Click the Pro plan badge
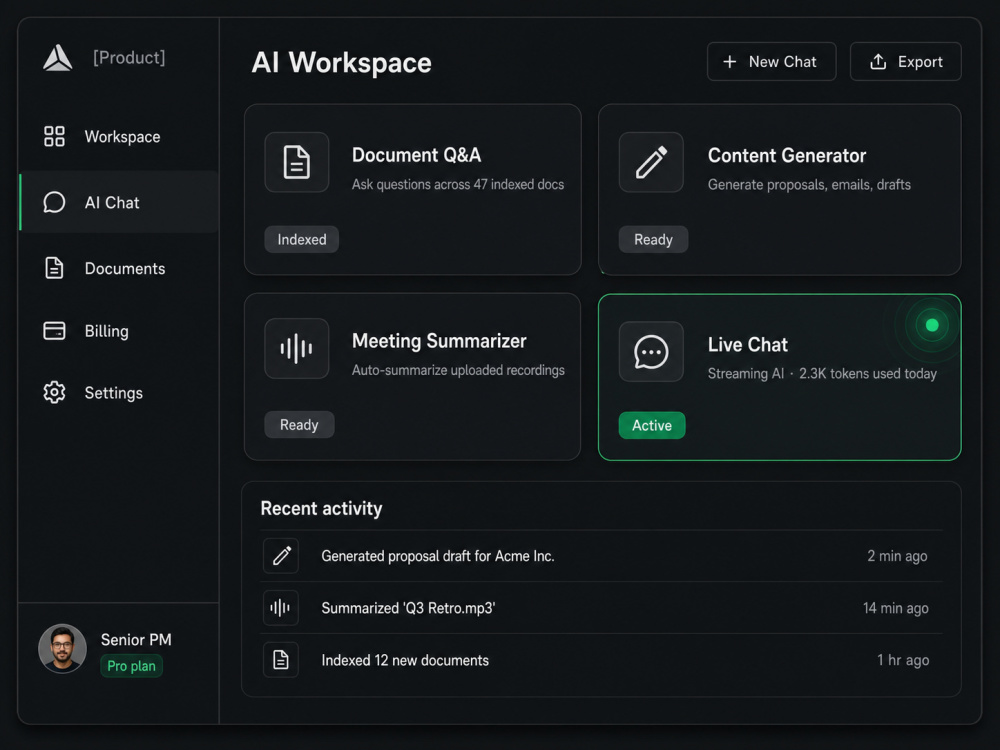Image resolution: width=1000 pixels, height=750 pixels. click(131, 666)
